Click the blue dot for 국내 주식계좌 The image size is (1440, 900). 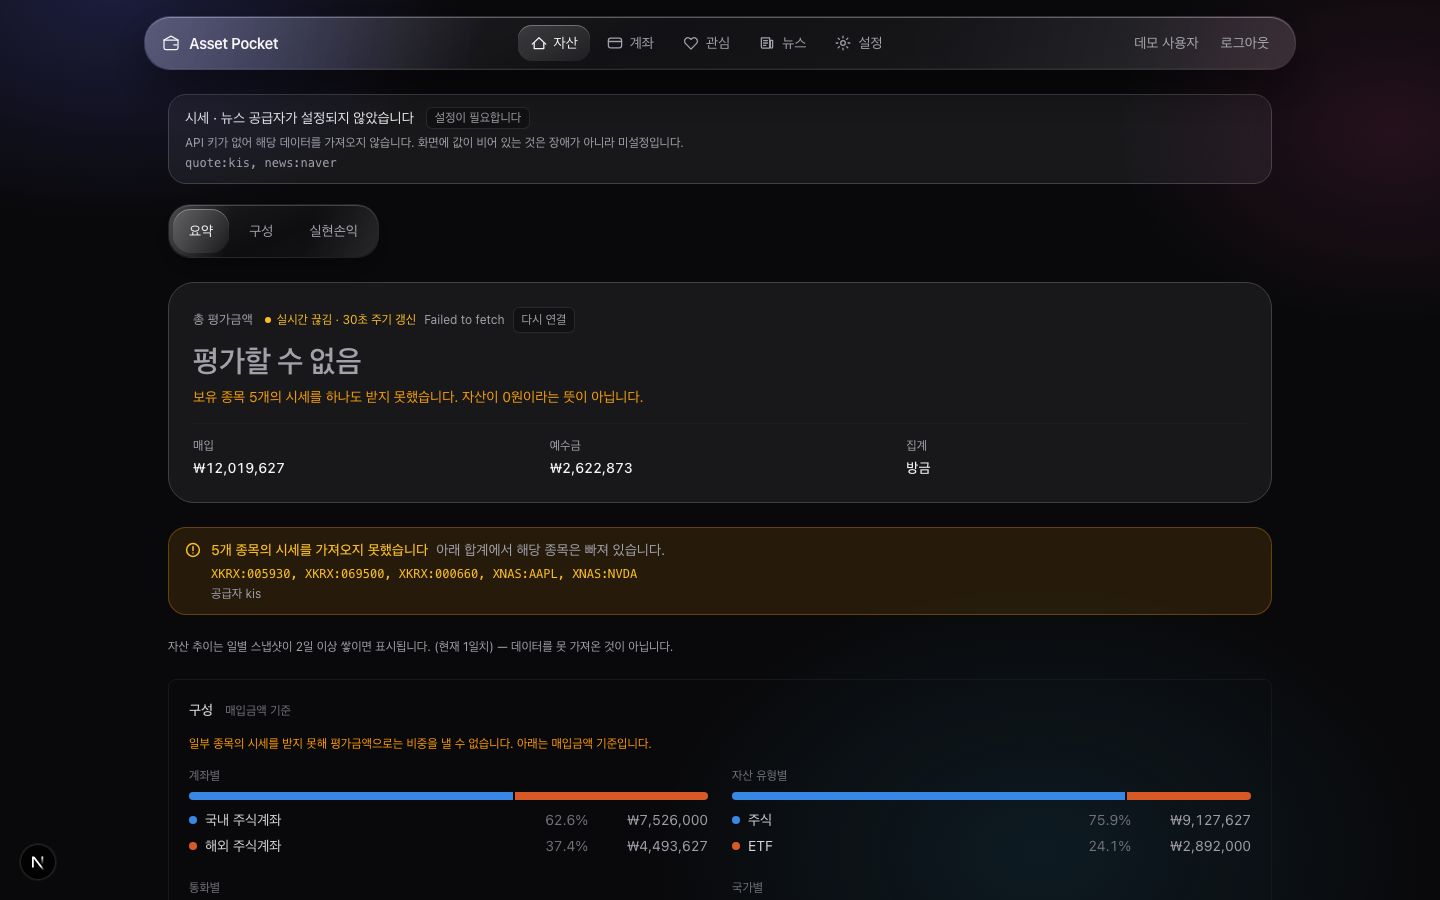(193, 820)
